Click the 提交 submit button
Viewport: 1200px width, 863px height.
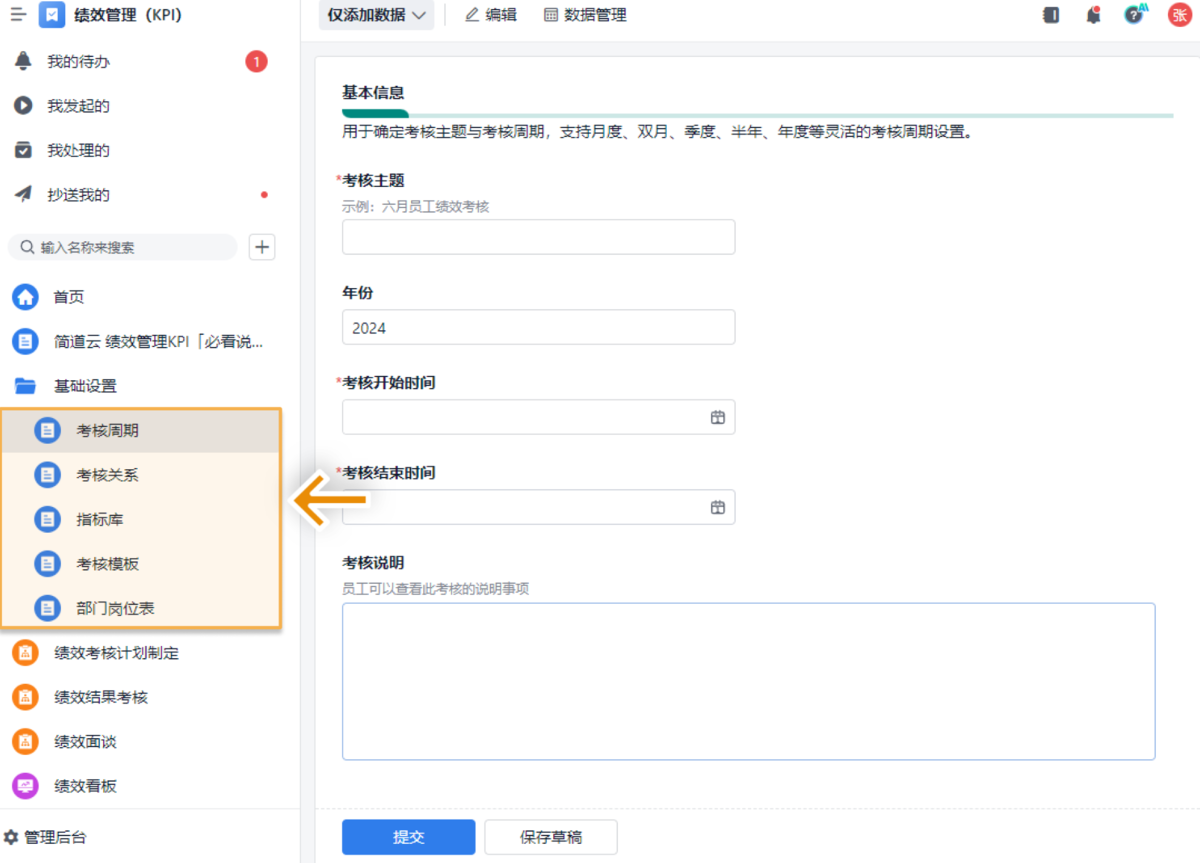click(x=408, y=837)
